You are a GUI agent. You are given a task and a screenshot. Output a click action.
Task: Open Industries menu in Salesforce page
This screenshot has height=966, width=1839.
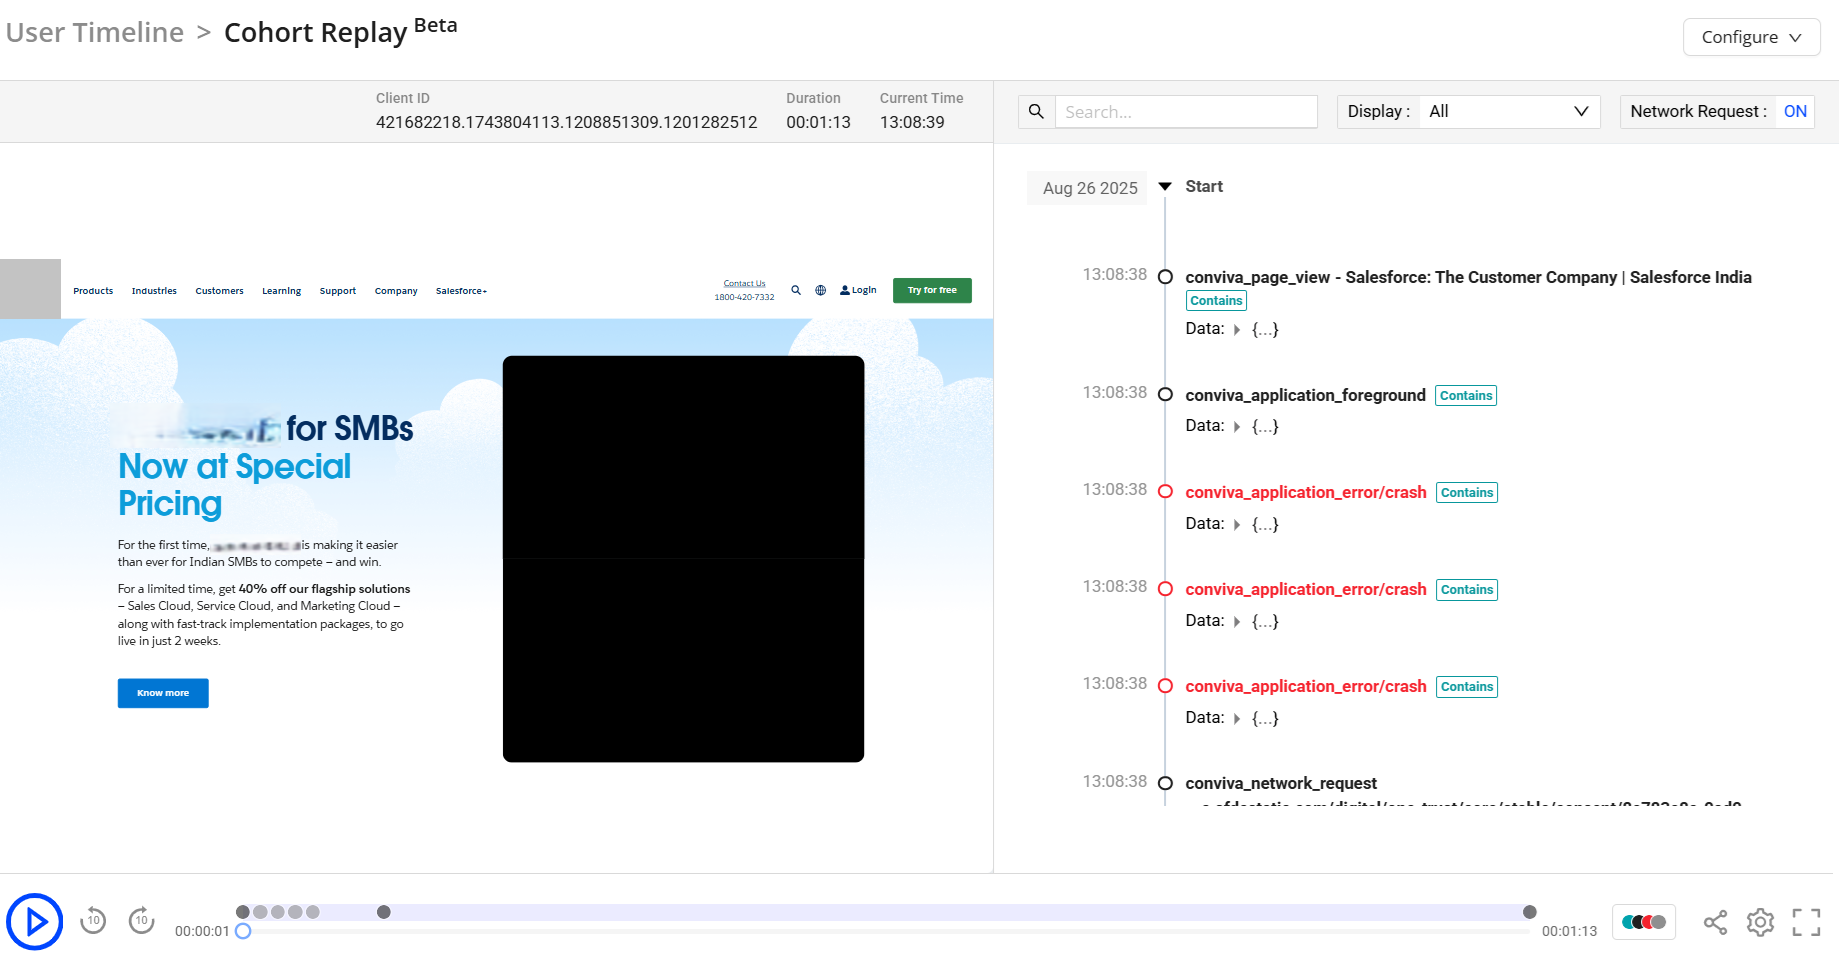[x=154, y=291]
